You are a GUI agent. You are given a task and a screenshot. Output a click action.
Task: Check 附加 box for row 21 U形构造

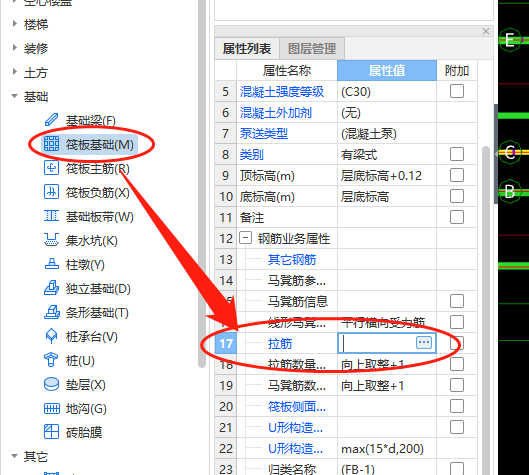tap(457, 427)
